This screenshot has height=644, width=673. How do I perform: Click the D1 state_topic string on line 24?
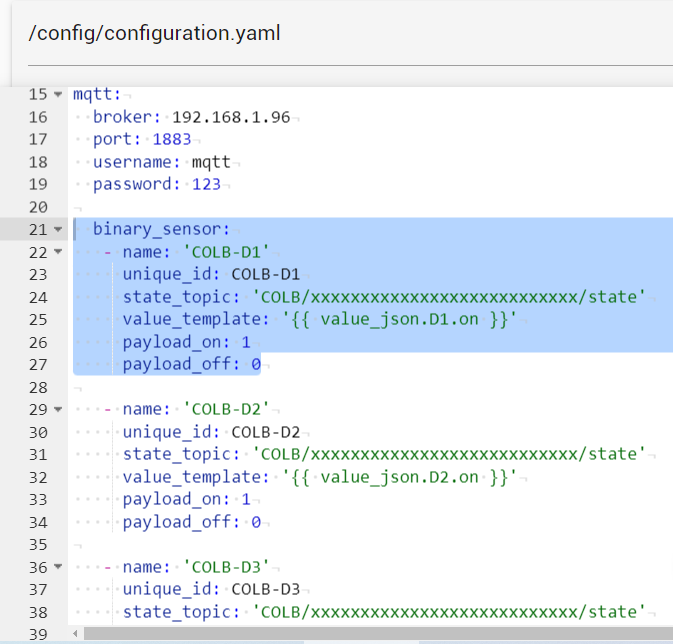[449, 297]
